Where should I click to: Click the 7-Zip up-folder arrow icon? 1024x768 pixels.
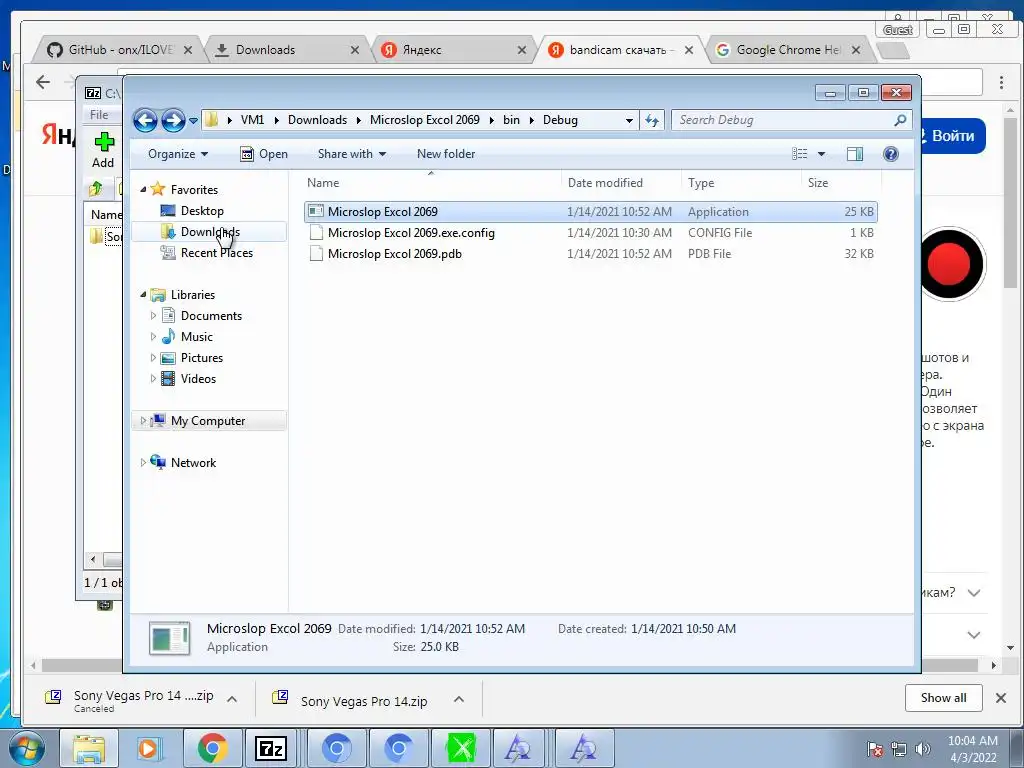[96, 189]
